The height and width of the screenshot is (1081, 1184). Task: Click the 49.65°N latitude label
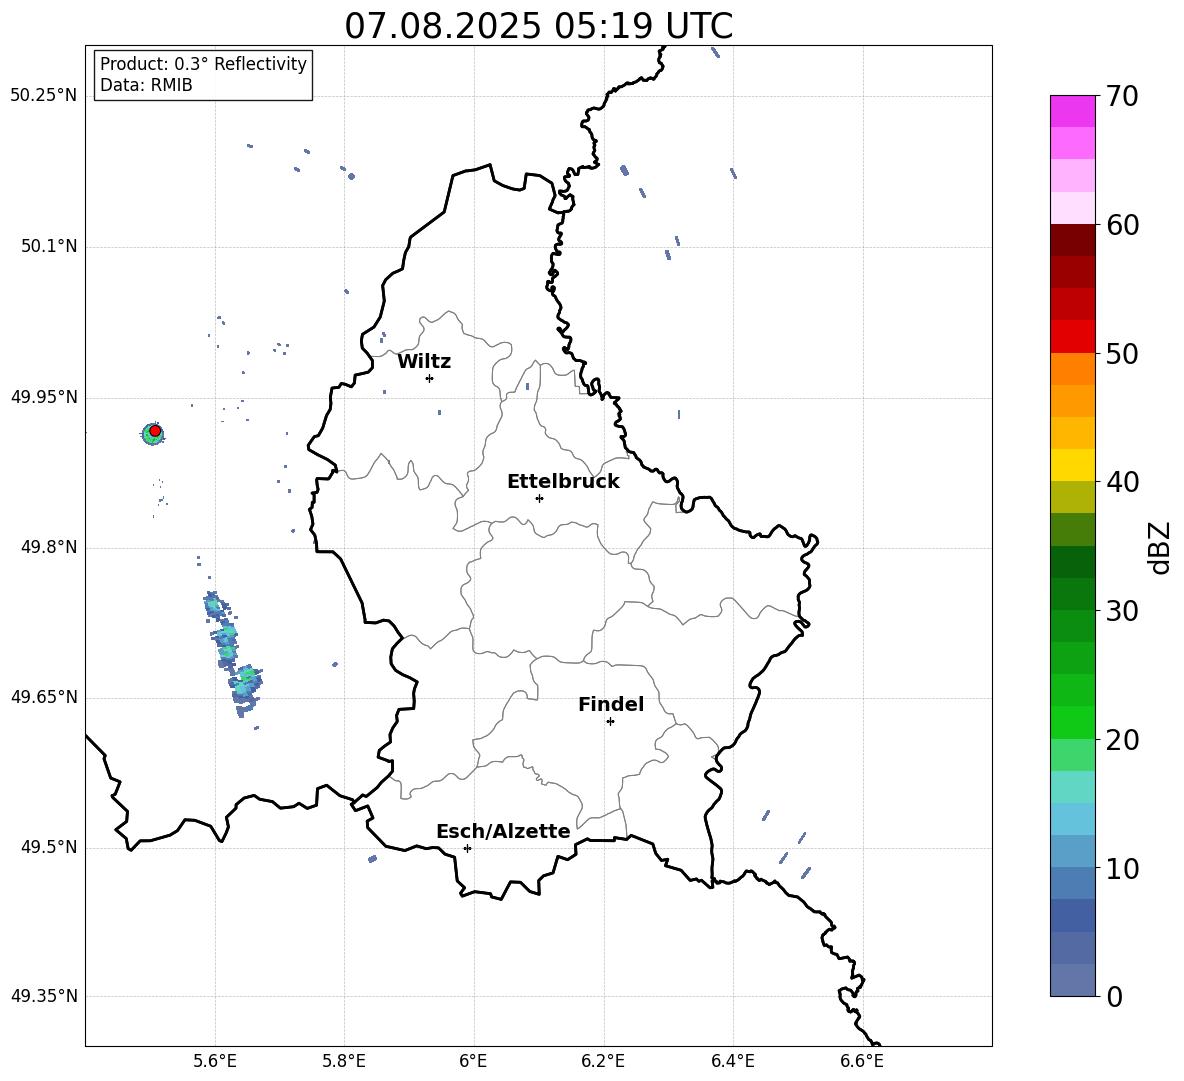coord(43,697)
